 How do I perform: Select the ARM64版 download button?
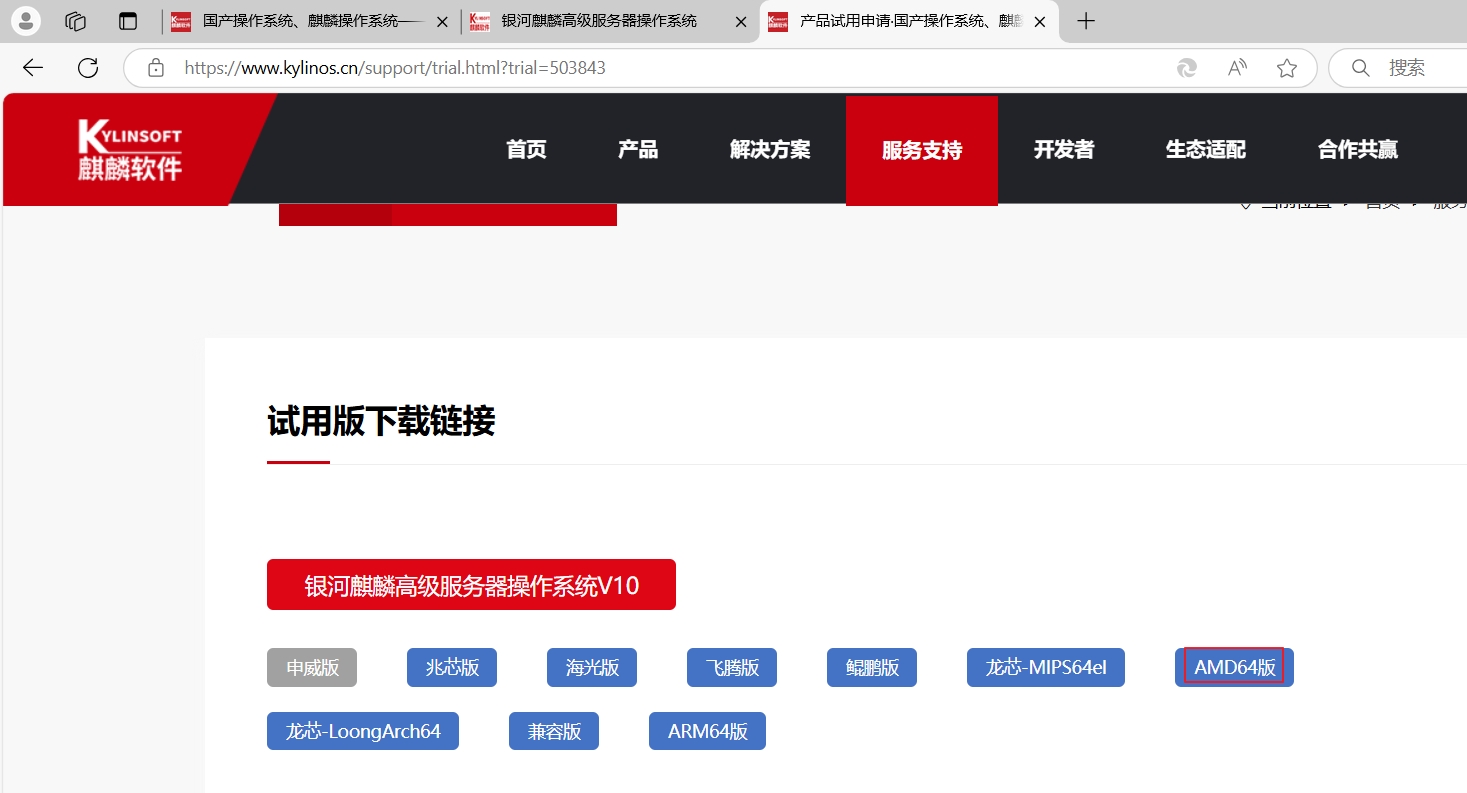(707, 731)
